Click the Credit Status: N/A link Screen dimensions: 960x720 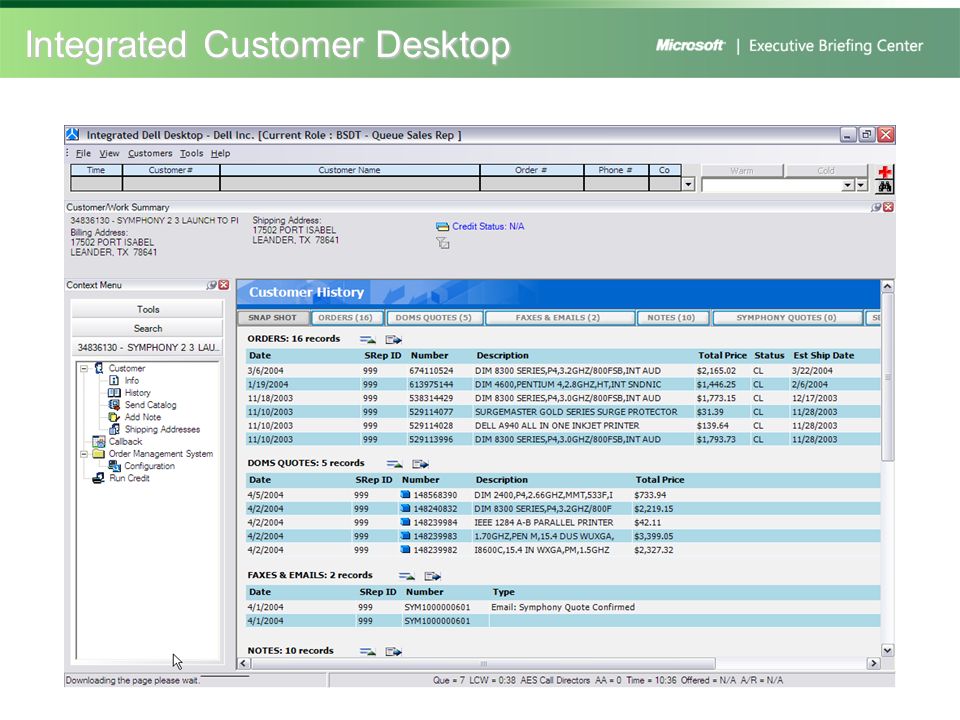(488, 227)
